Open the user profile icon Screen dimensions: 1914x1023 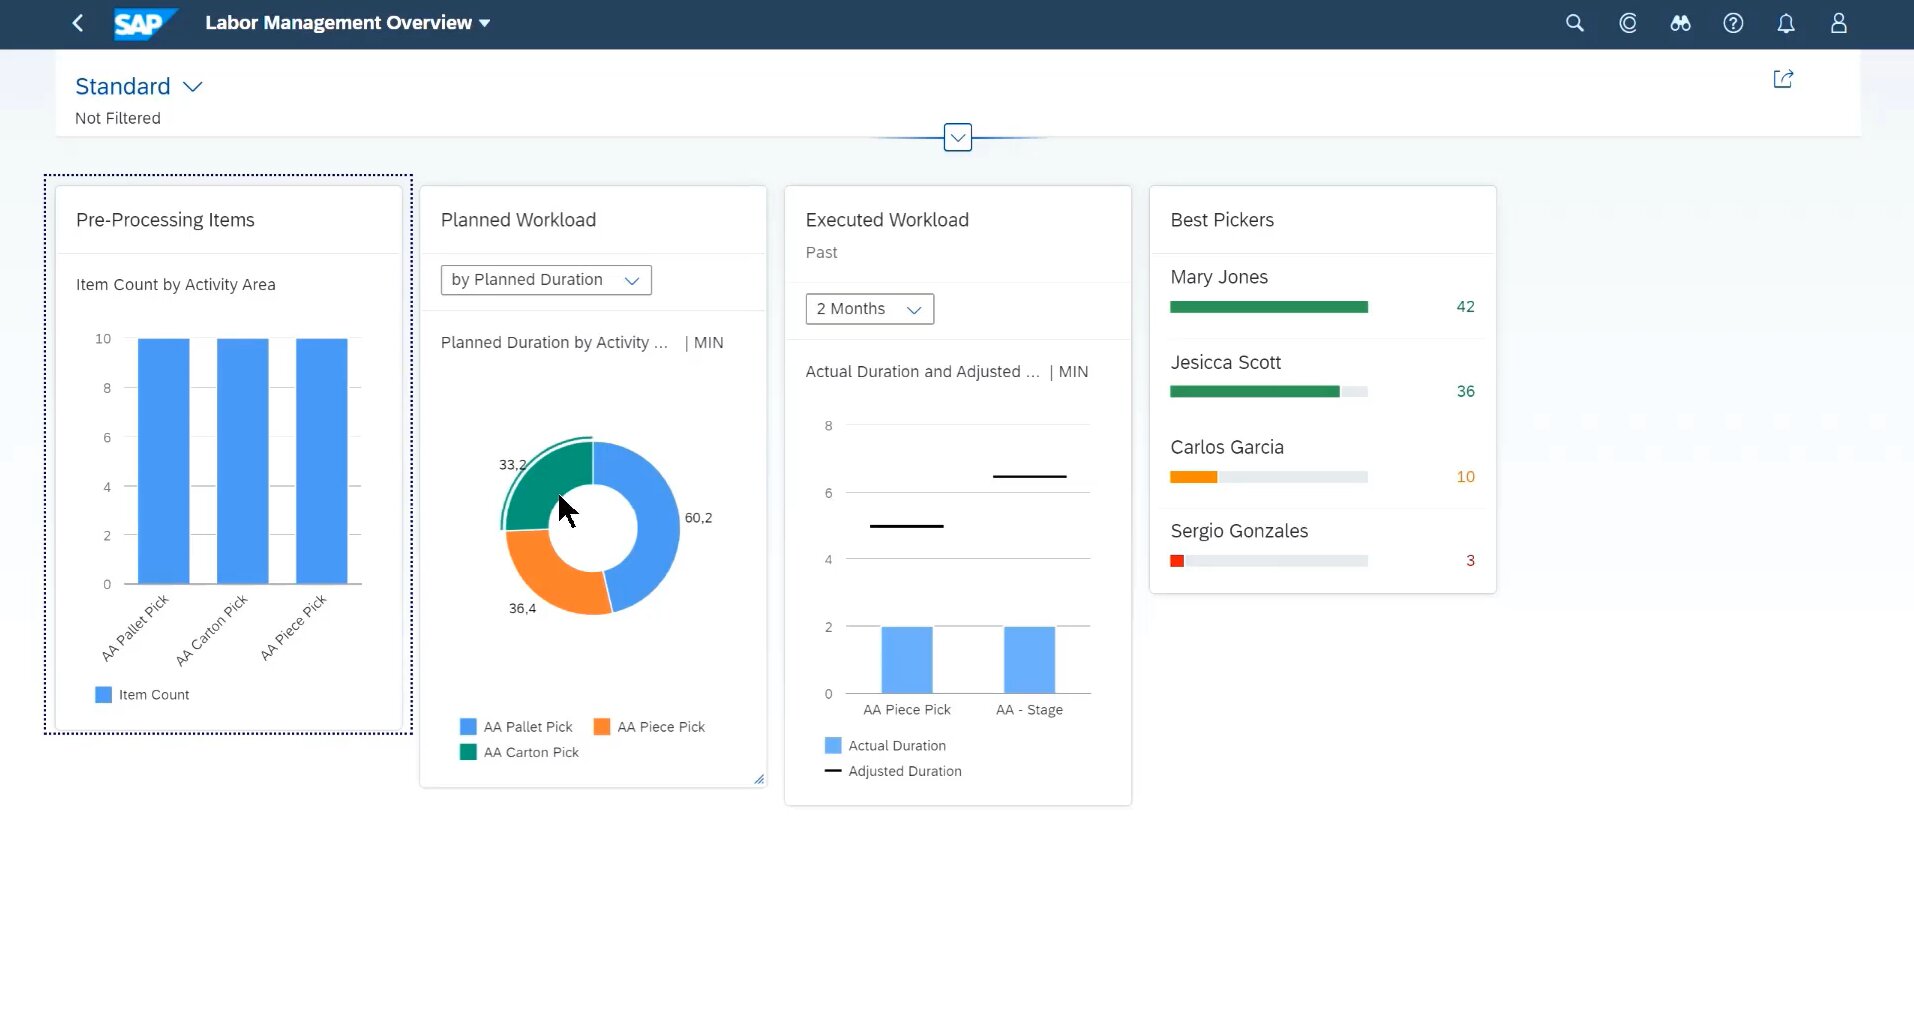coord(1838,23)
